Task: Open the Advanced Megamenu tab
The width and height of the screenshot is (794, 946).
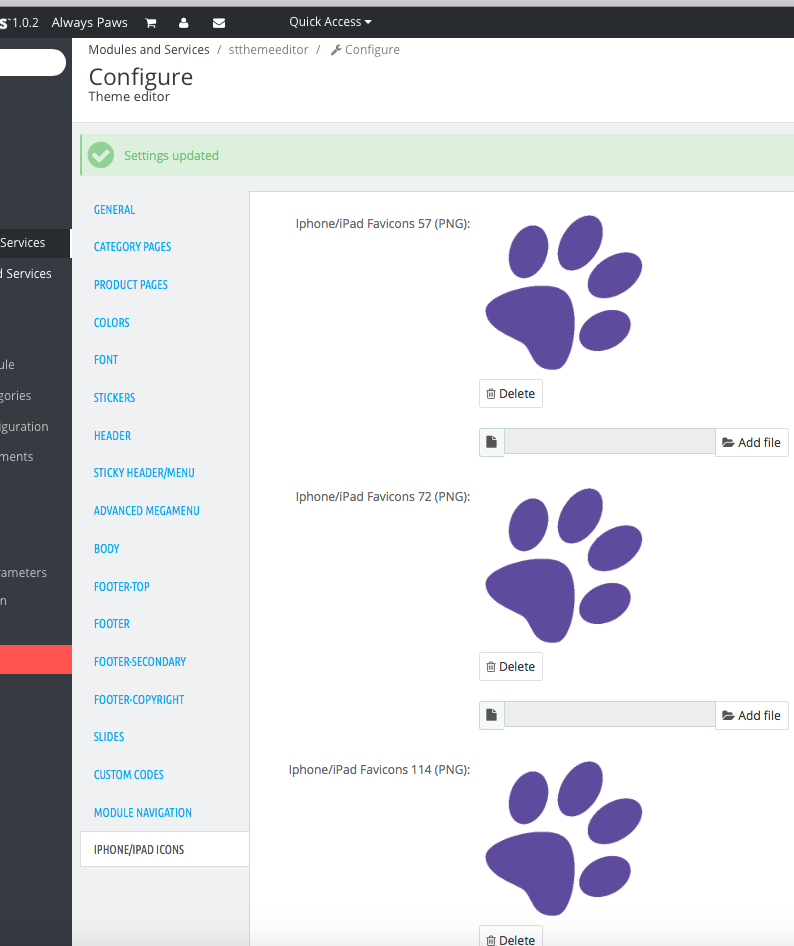Action: click(x=147, y=511)
